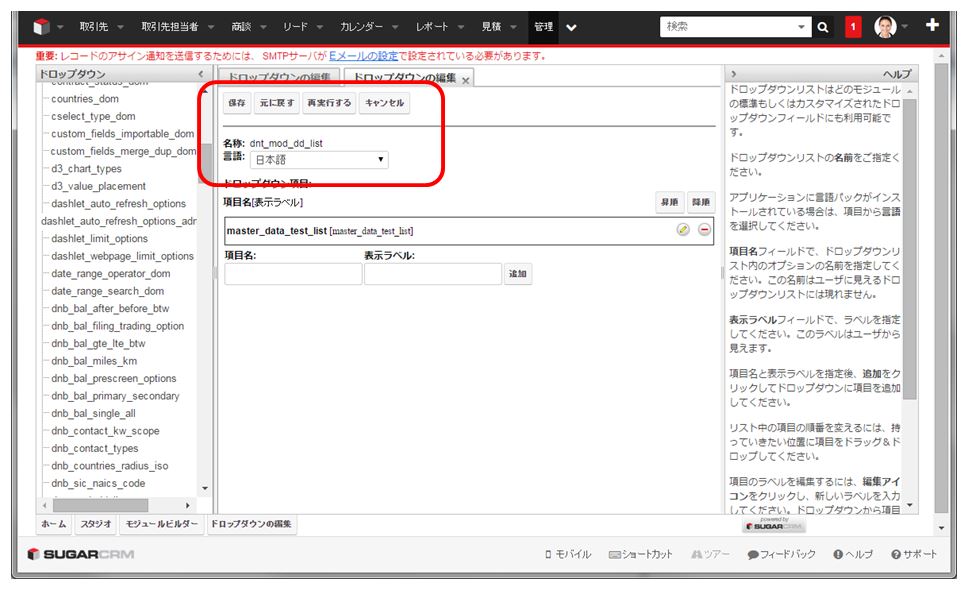Open the 管理 admin menu
Viewport: 970px width, 593px height.
pyautogui.click(x=543, y=27)
